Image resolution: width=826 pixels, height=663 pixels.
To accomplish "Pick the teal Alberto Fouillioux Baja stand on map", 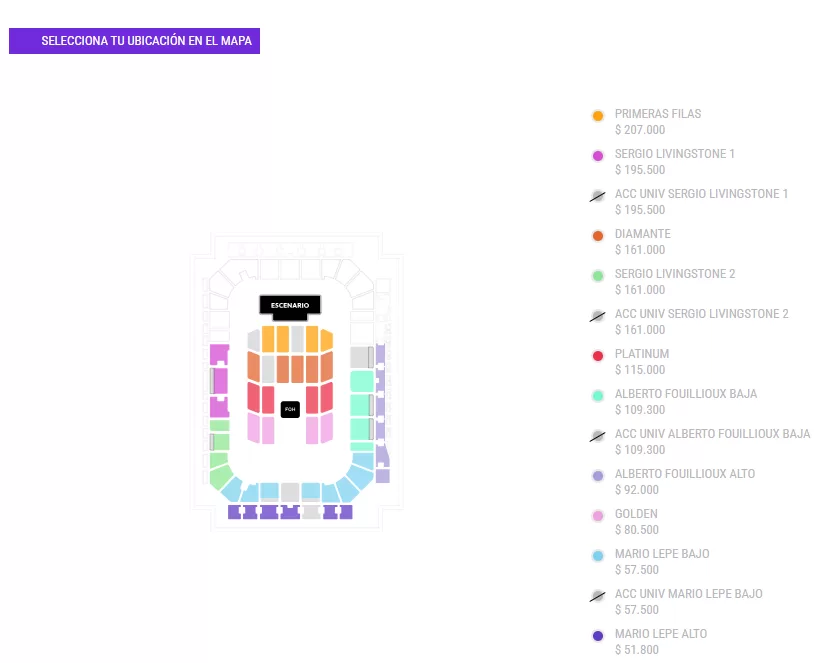I will [x=360, y=405].
